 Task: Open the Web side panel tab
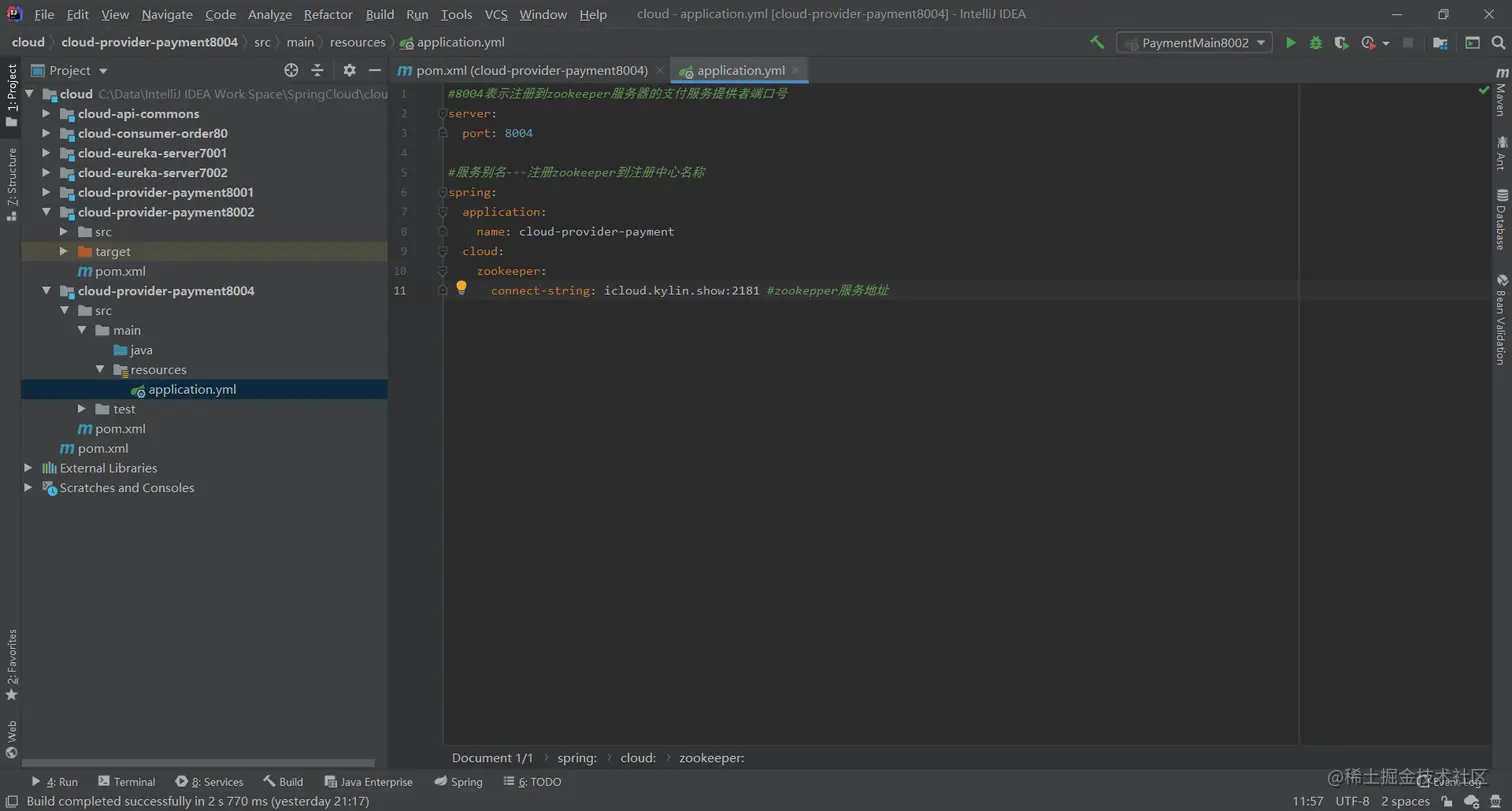coord(11,739)
